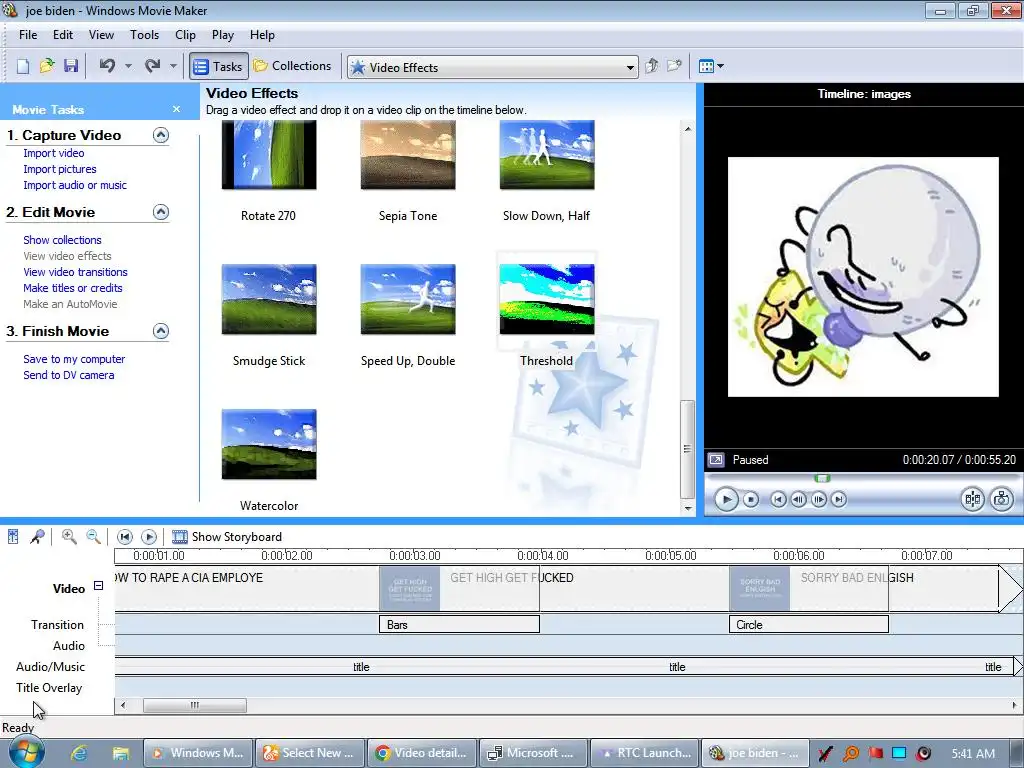Click Make titles or credits link
The height and width of the screenshot is (768, 1024).
coord(72,288)
